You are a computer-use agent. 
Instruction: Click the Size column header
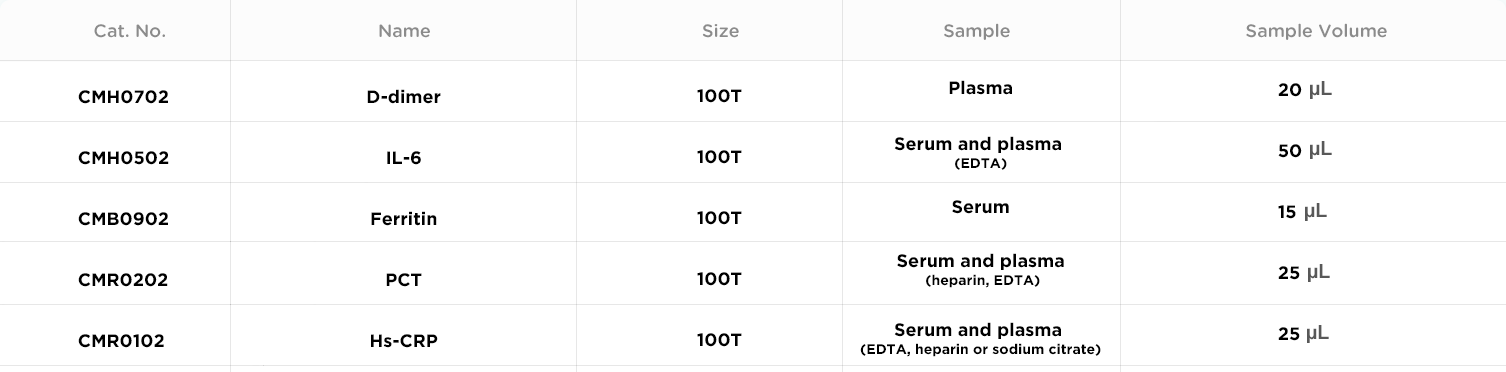(720, 31)
